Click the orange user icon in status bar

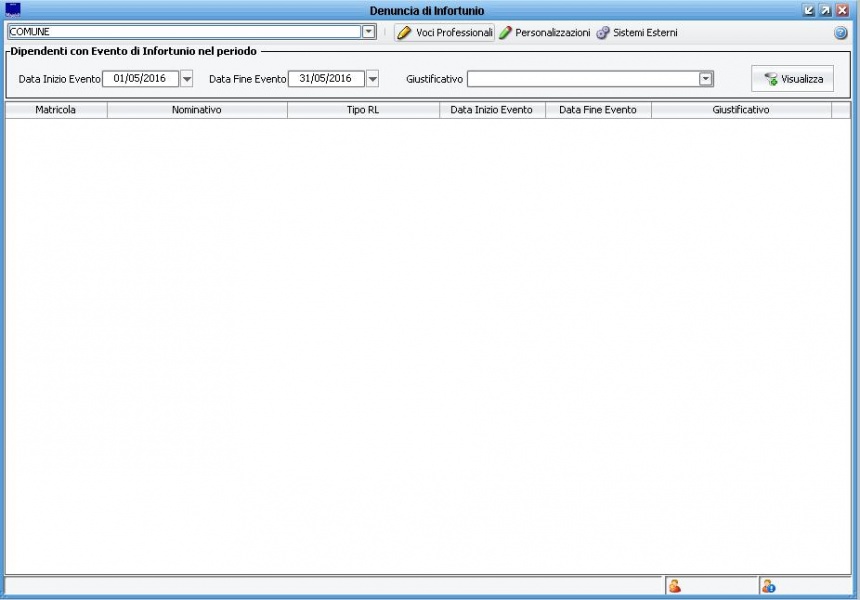pyautogui.click(x=675, y=586)
